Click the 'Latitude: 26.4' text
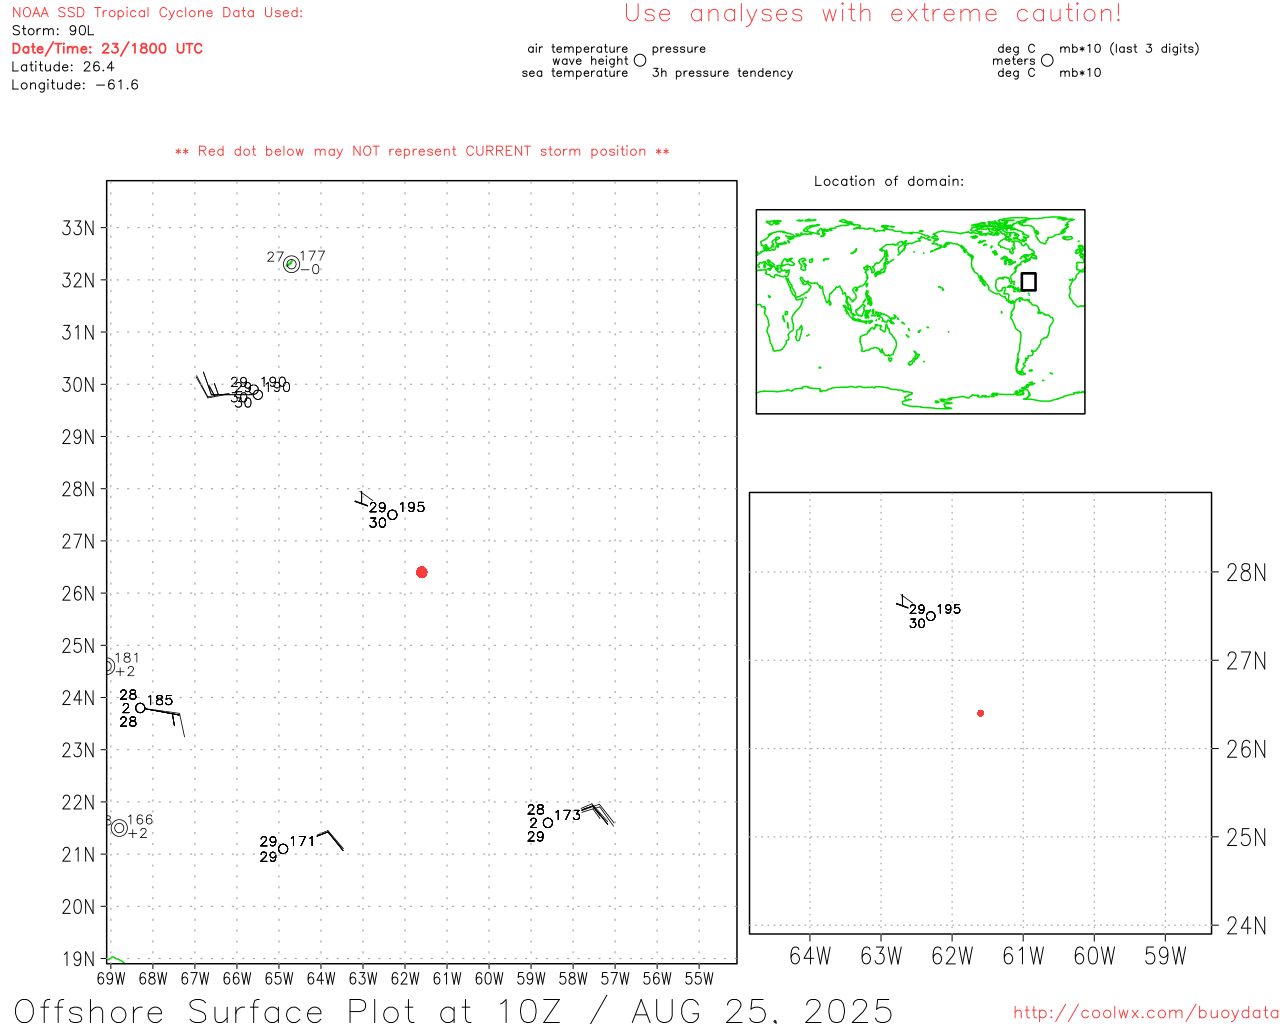Image resolution: width=1280 pixels, height=1024 pixels. click(63, 67)
